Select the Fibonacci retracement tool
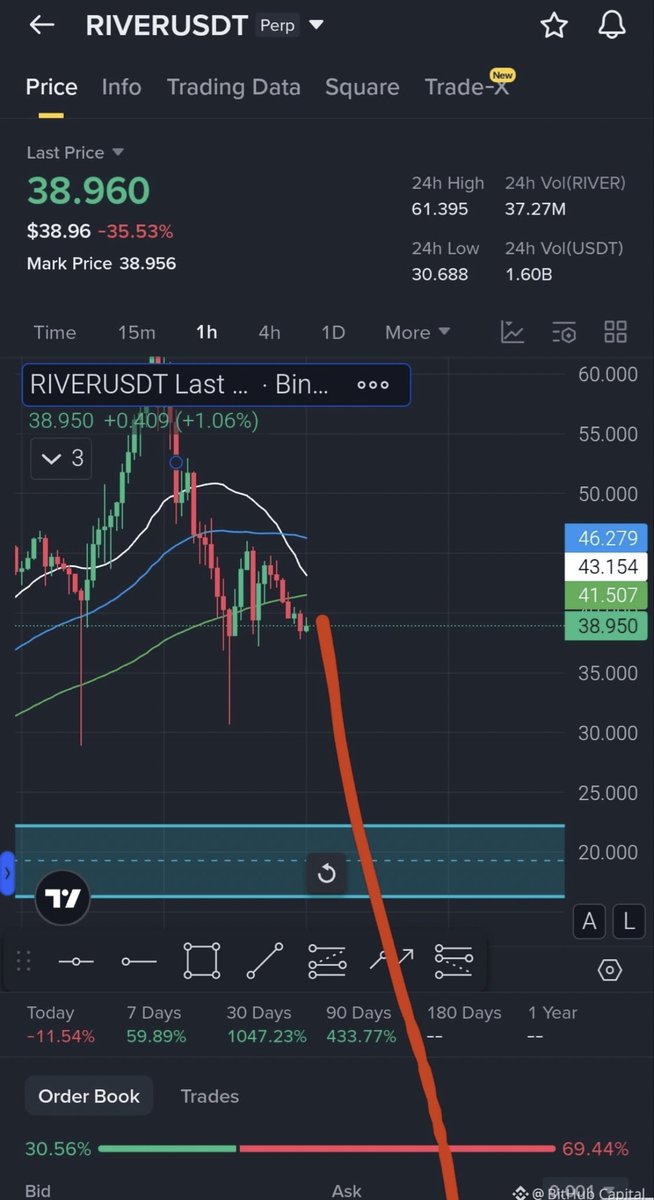The image size is (654, 1200). tap(327, 961)
